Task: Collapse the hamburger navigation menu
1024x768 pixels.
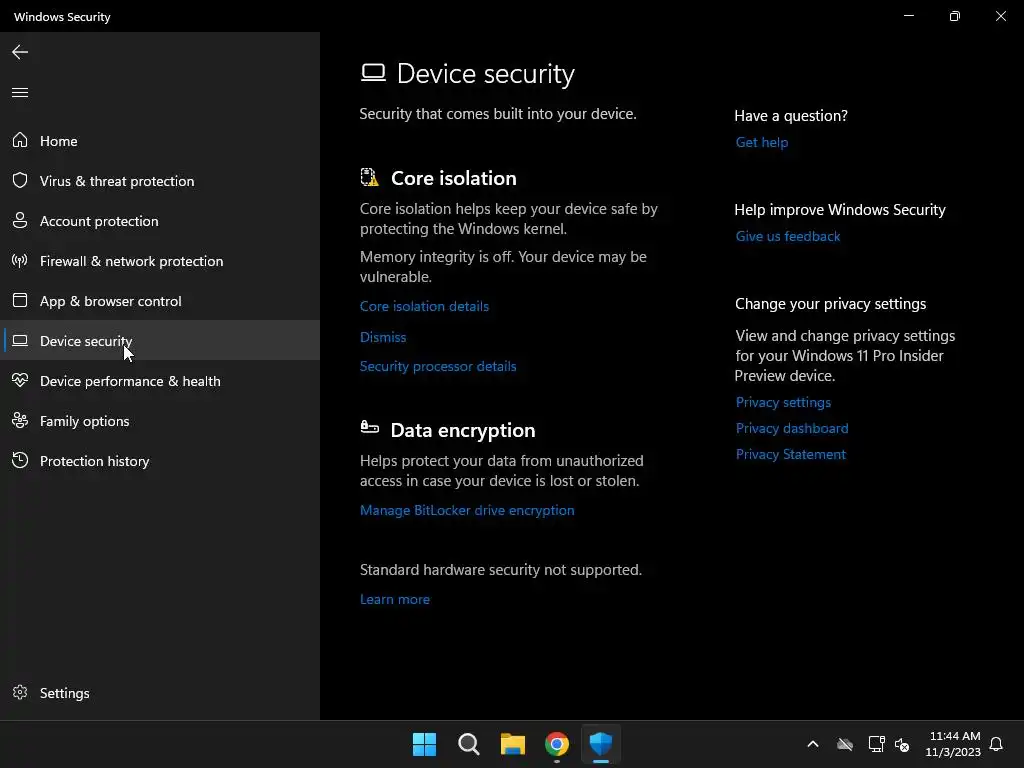Action: (20, 92)
